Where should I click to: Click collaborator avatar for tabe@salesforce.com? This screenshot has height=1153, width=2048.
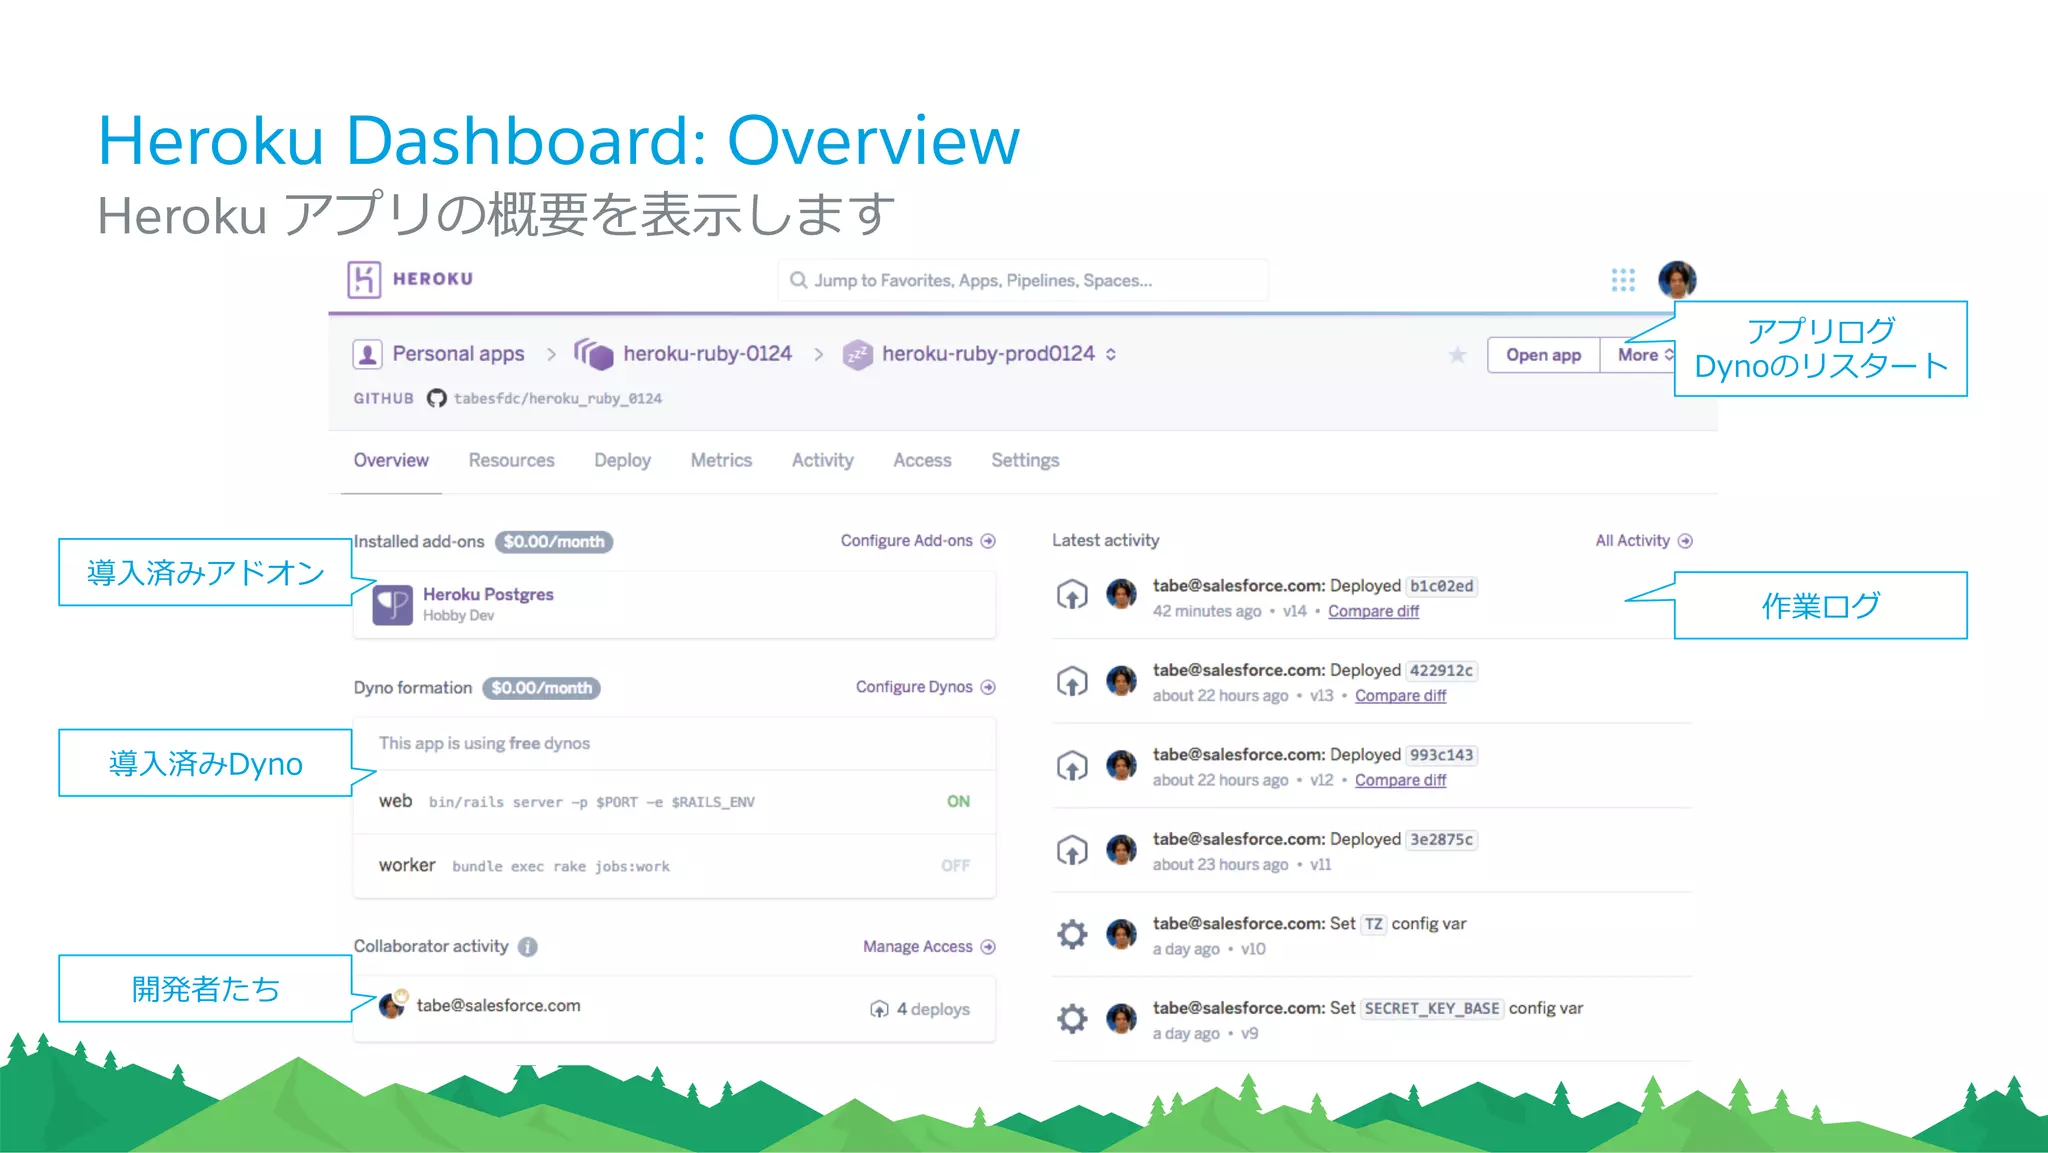click(393, 1004)
